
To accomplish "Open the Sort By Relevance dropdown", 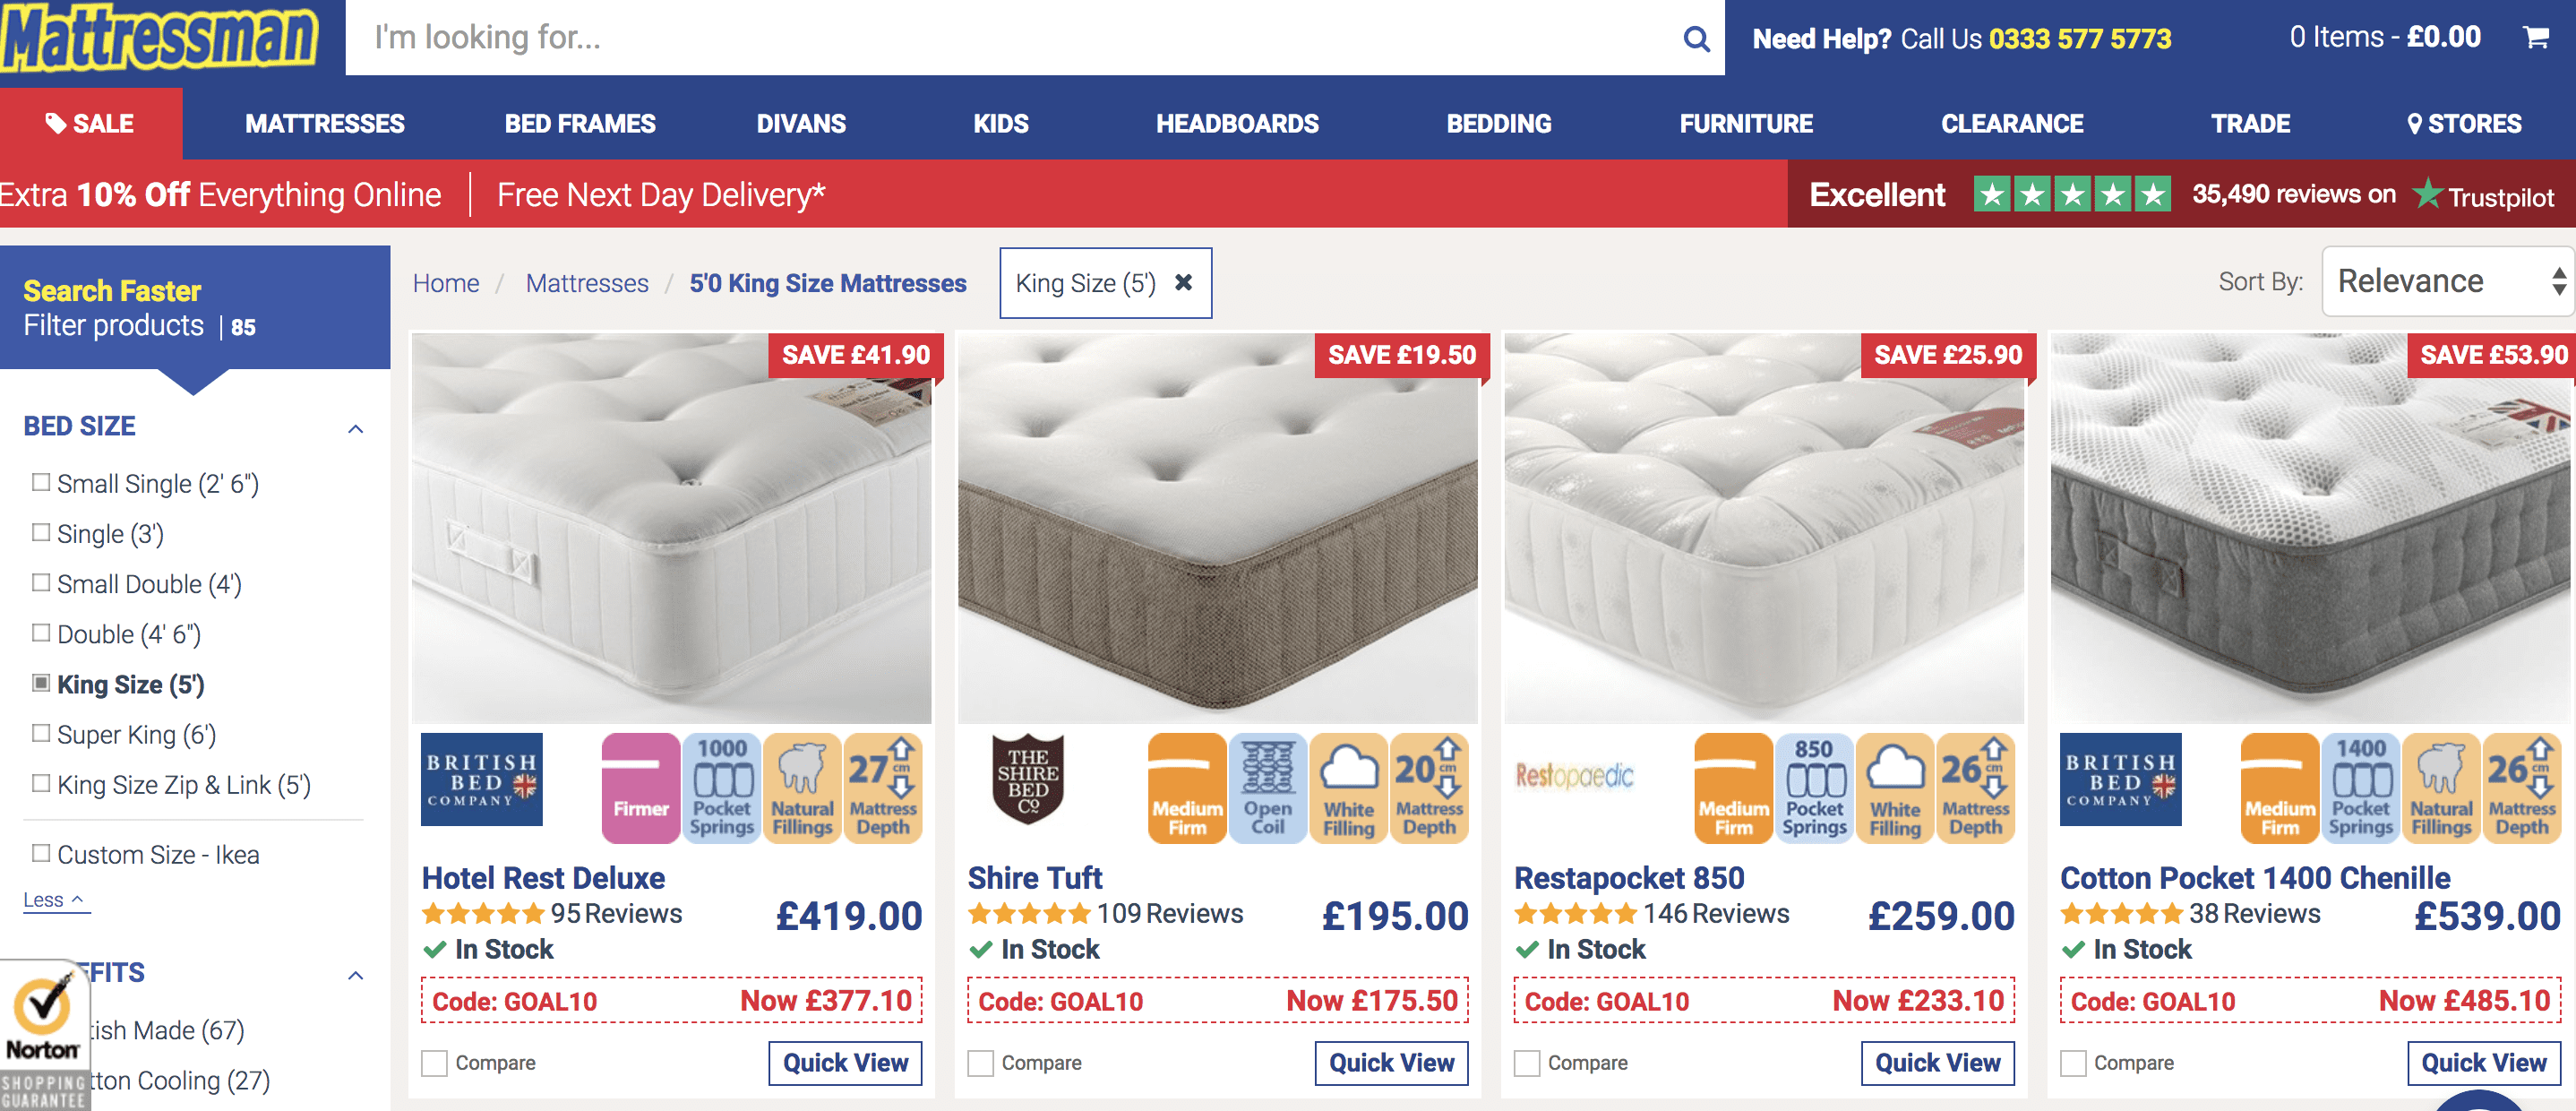I will (2446, 282).
